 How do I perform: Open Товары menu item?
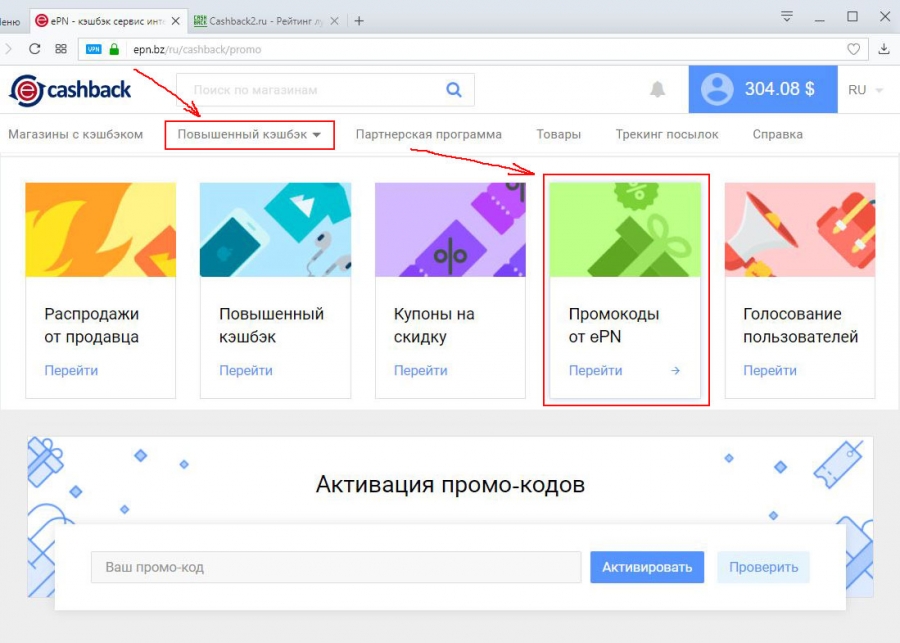tap(558, 134)
